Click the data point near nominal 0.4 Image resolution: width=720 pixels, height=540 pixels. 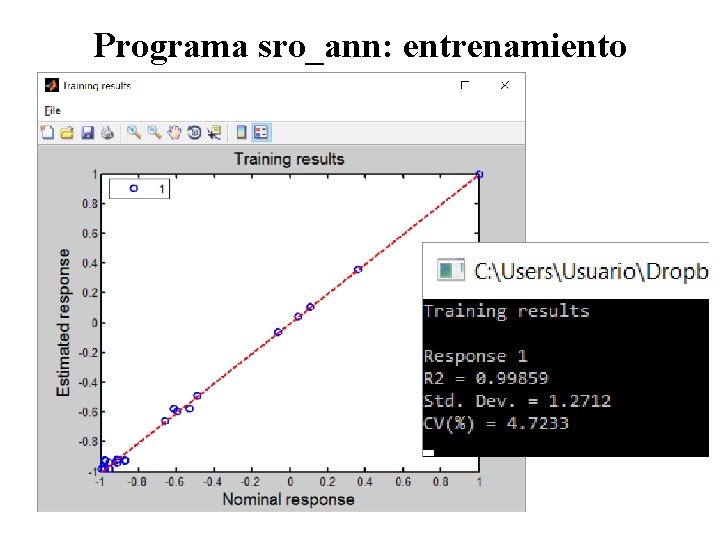click(x=358, y=270)
